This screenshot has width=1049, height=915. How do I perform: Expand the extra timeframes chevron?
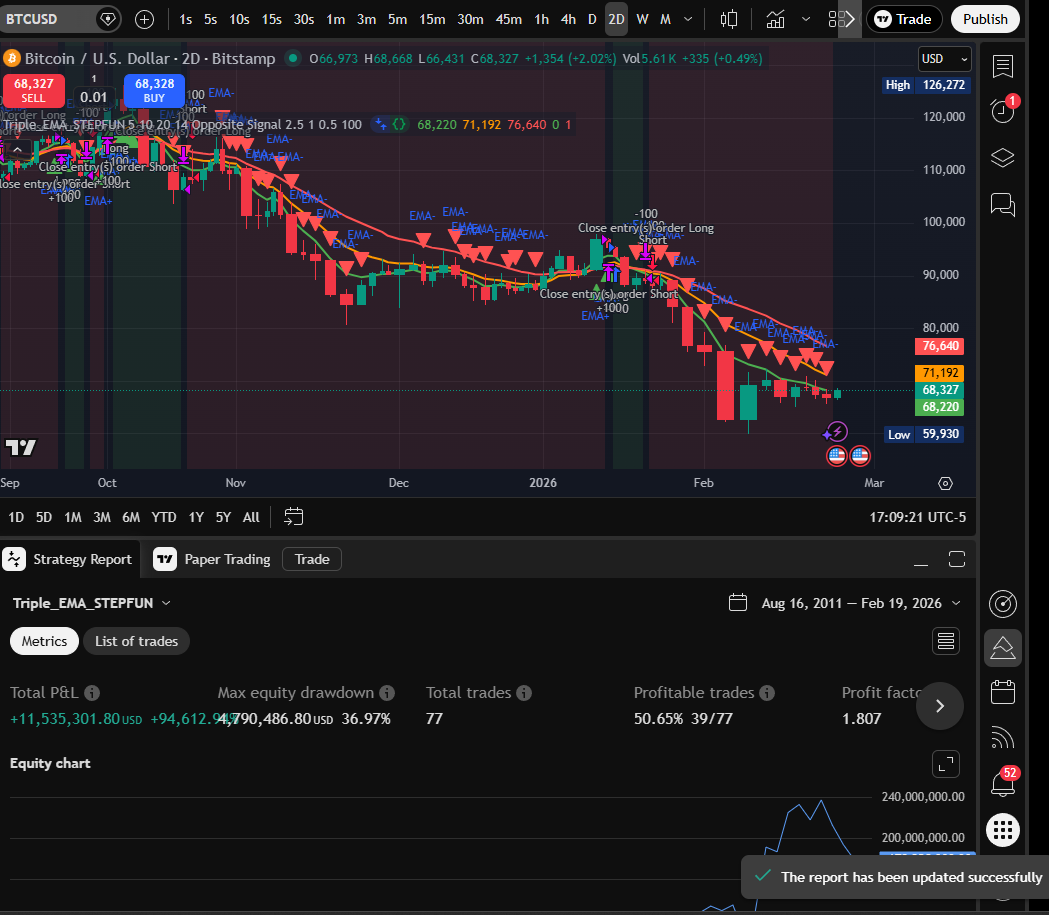point(688,19)
